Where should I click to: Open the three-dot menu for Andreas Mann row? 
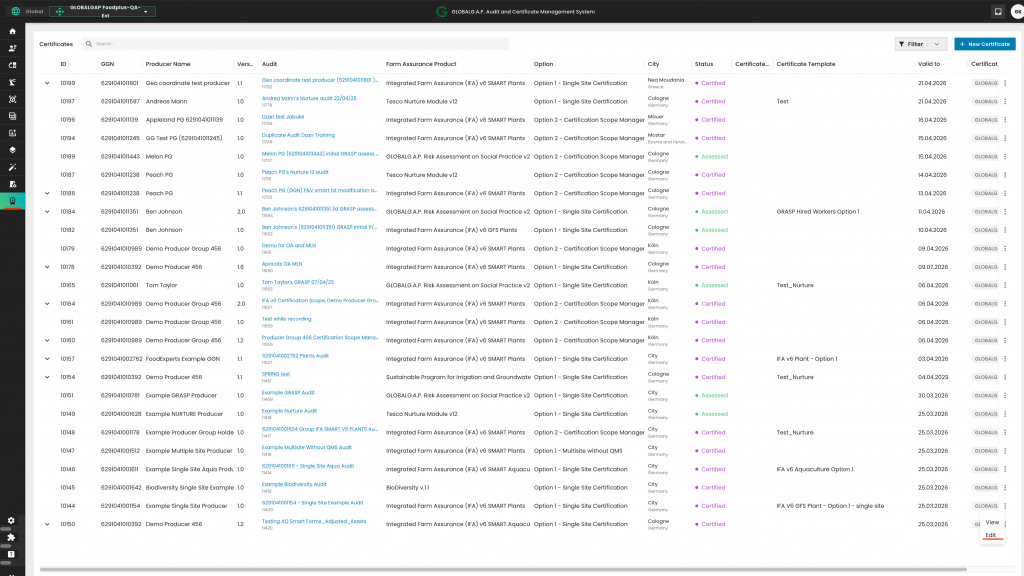pyautogui.click(x=1005, y=101)
